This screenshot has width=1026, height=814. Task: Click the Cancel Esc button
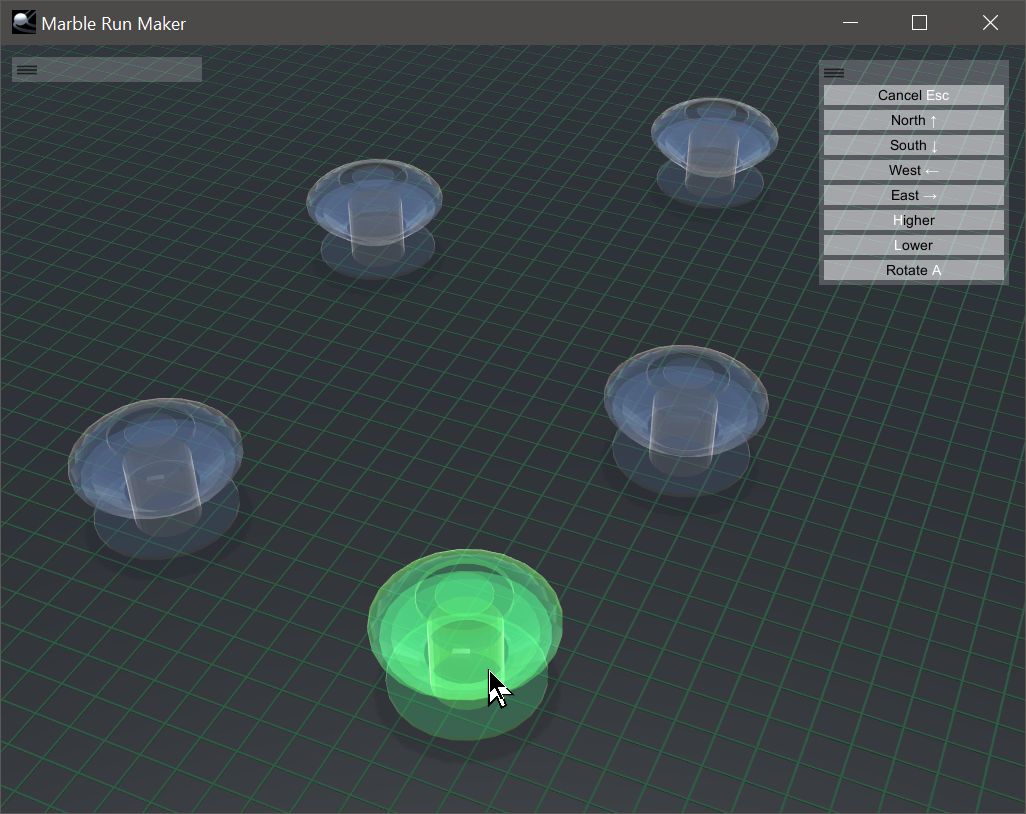(913, 96)
